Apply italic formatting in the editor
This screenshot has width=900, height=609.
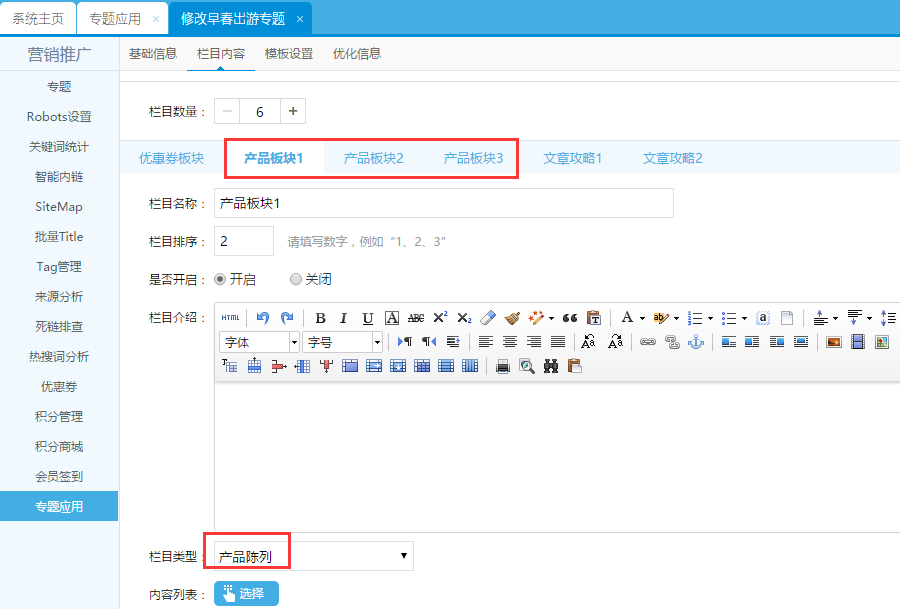344,318
